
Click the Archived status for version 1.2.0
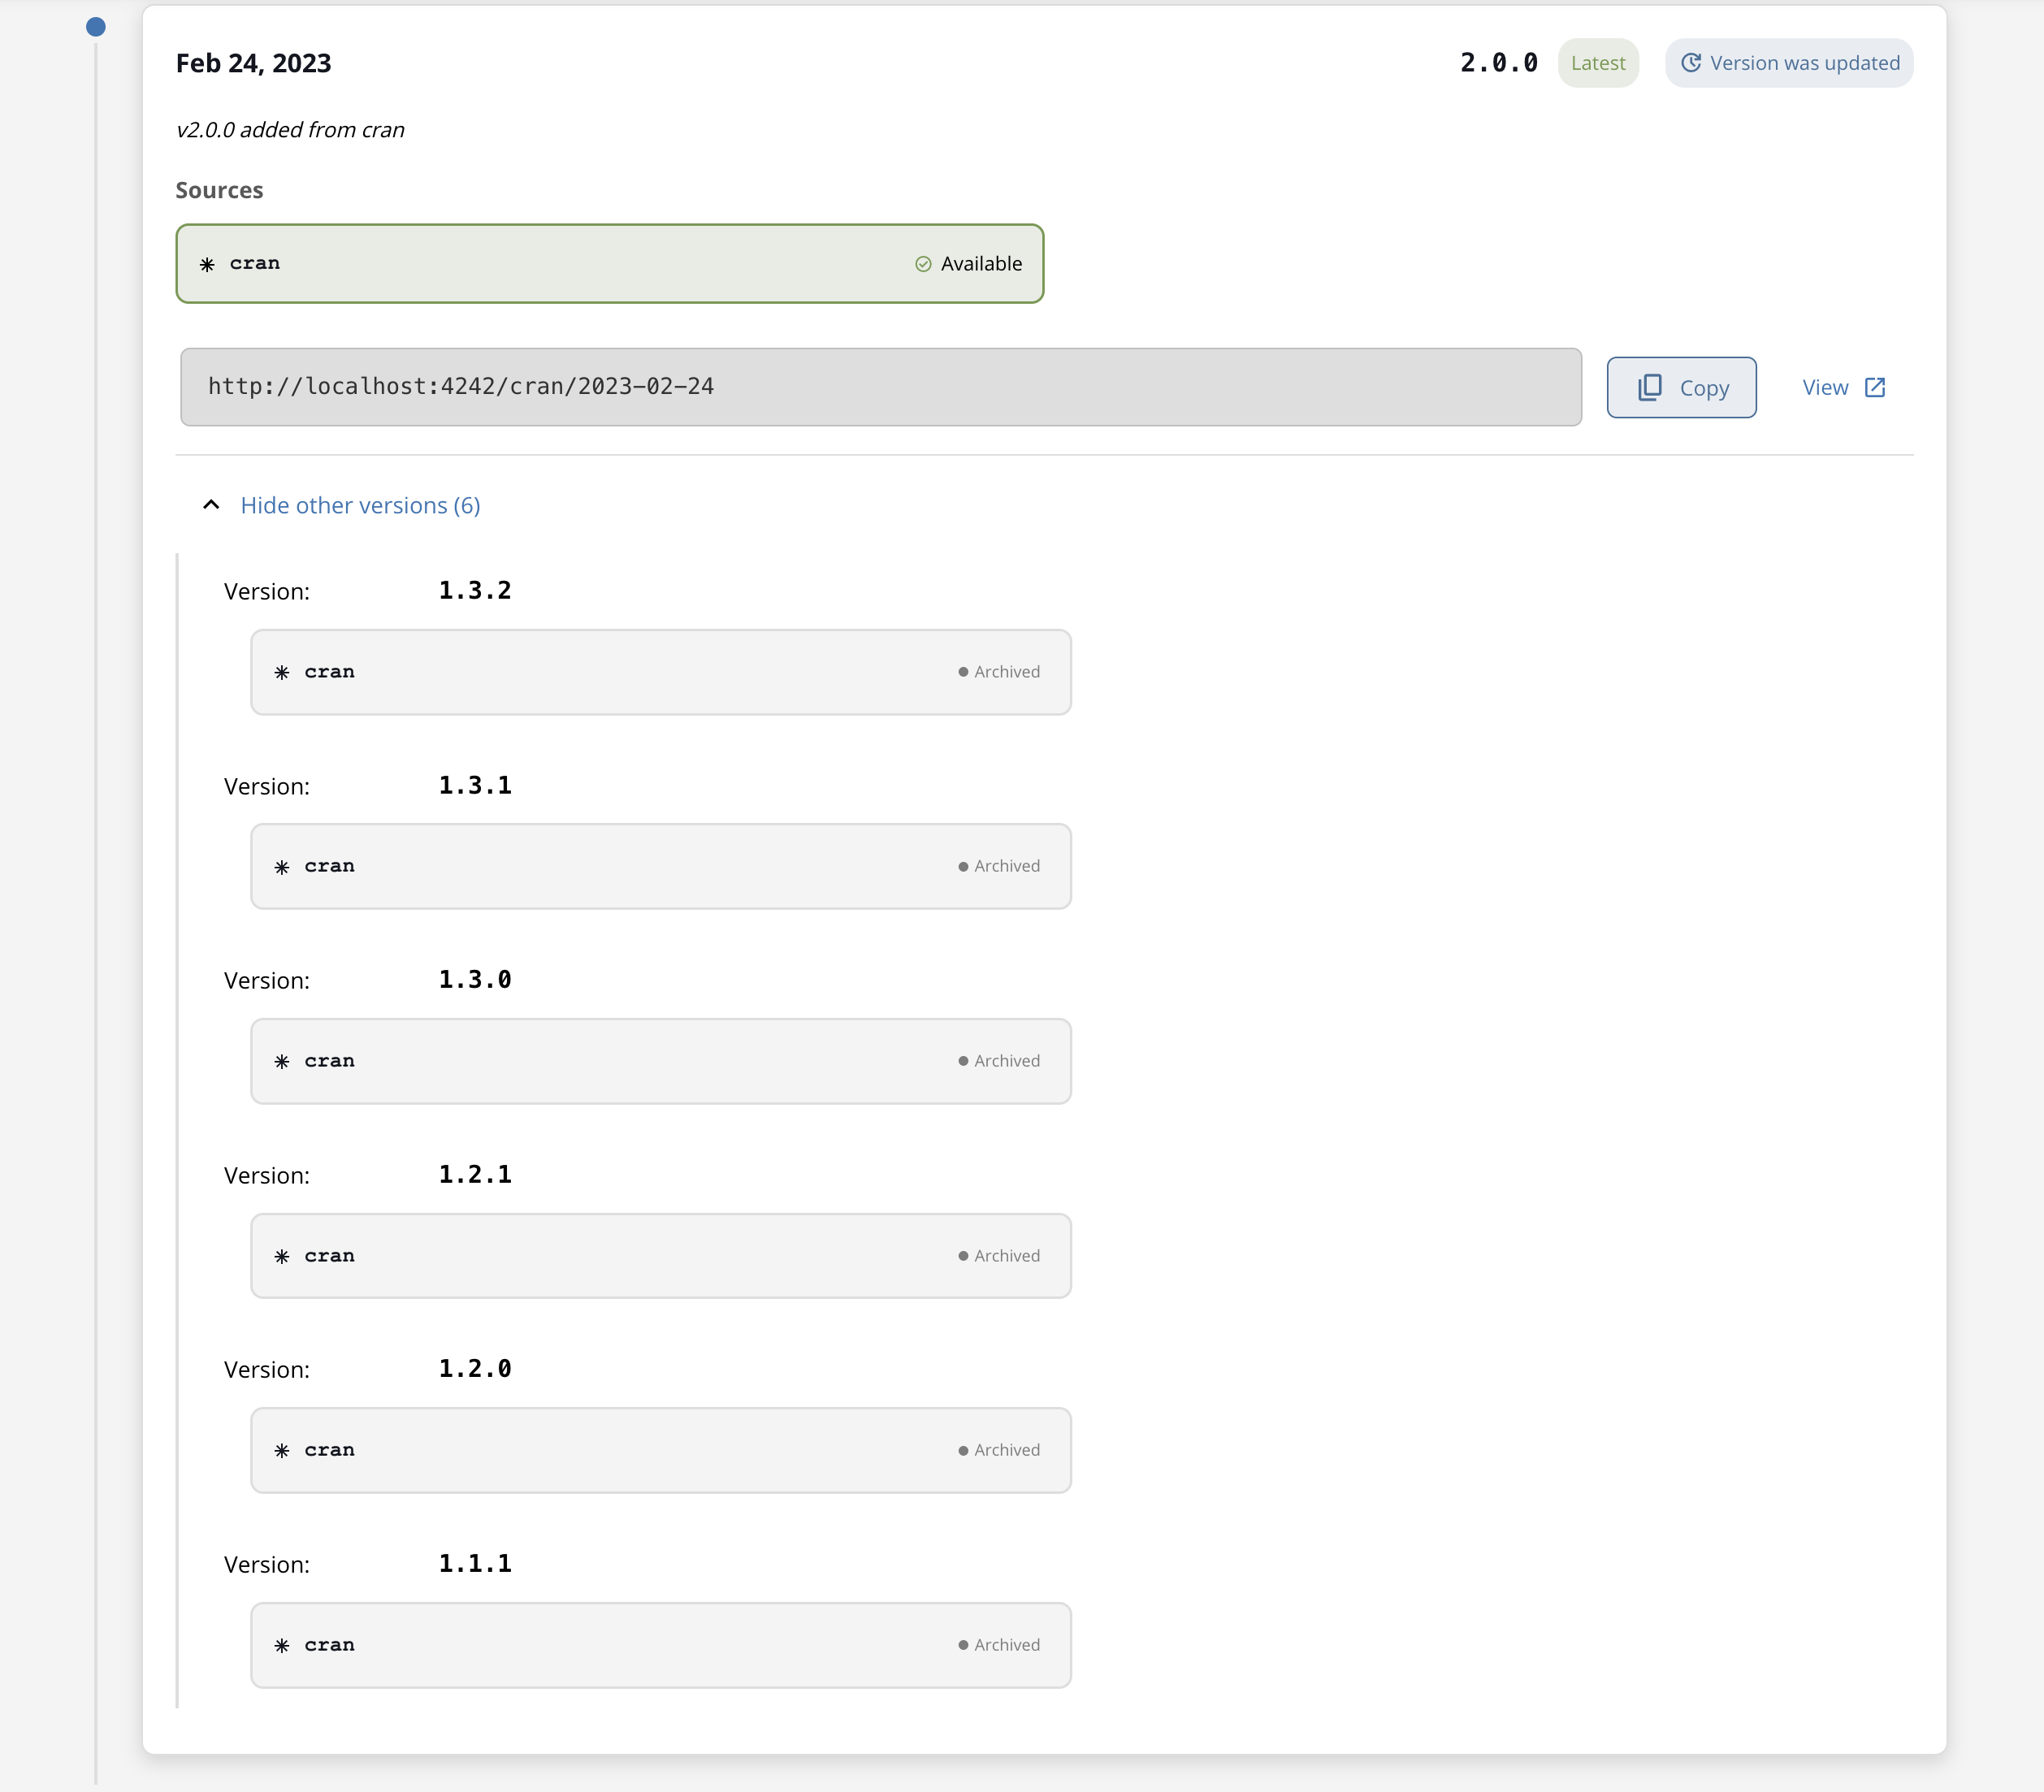tap(999, 1450)
